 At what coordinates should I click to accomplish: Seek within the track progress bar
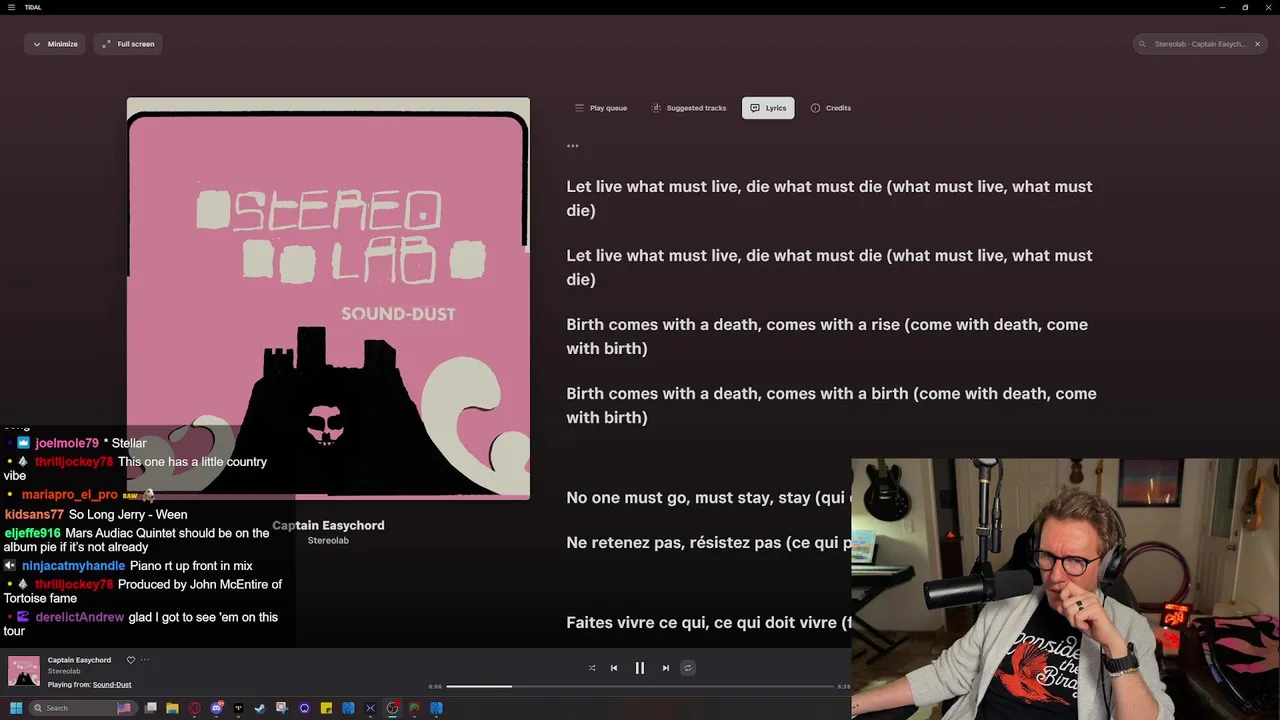[640, 686]
